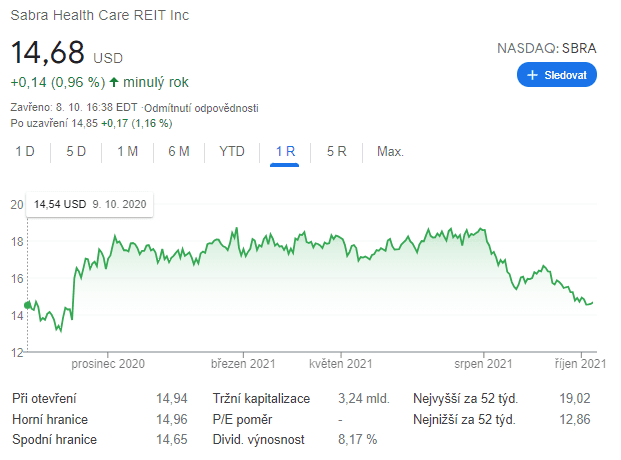The width and height of the screenshot is (621, 460).
Task: Click the 8,17 % dividend yield value
Action: tap(357, 440)
